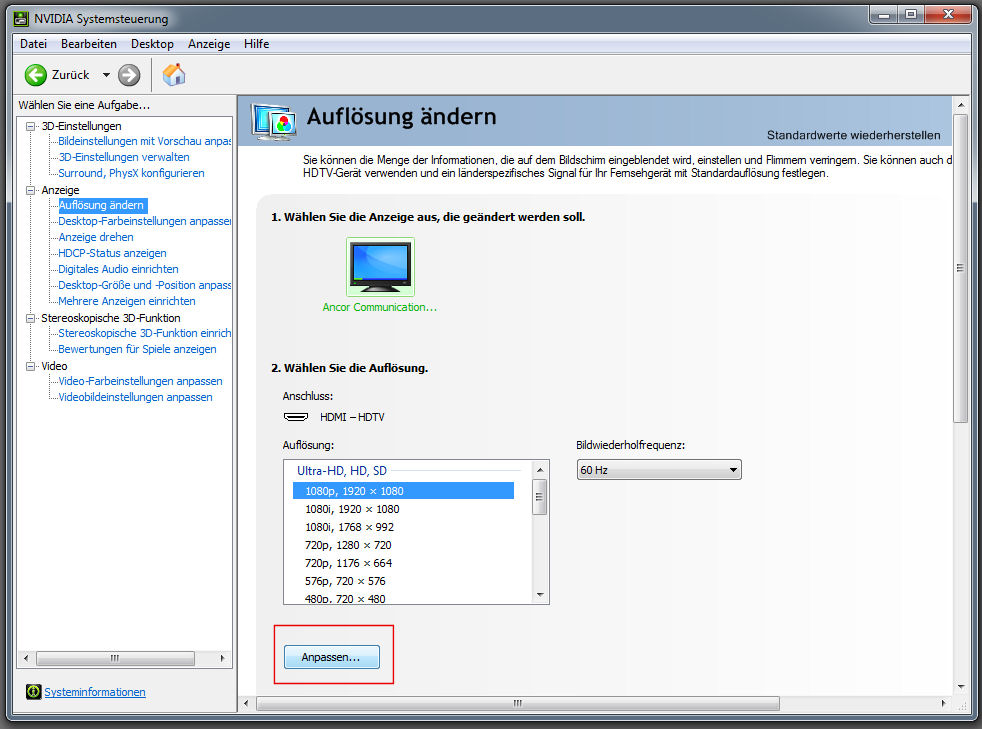Collapse the Anzeige tree node
Screen dimensions: 982x729
point(30,190)
